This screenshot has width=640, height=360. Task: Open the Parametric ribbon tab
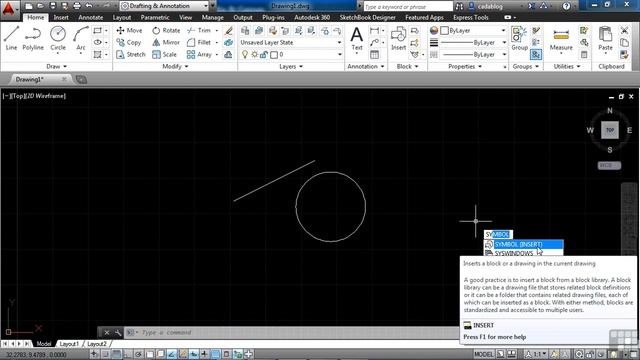tap(155, 18)
